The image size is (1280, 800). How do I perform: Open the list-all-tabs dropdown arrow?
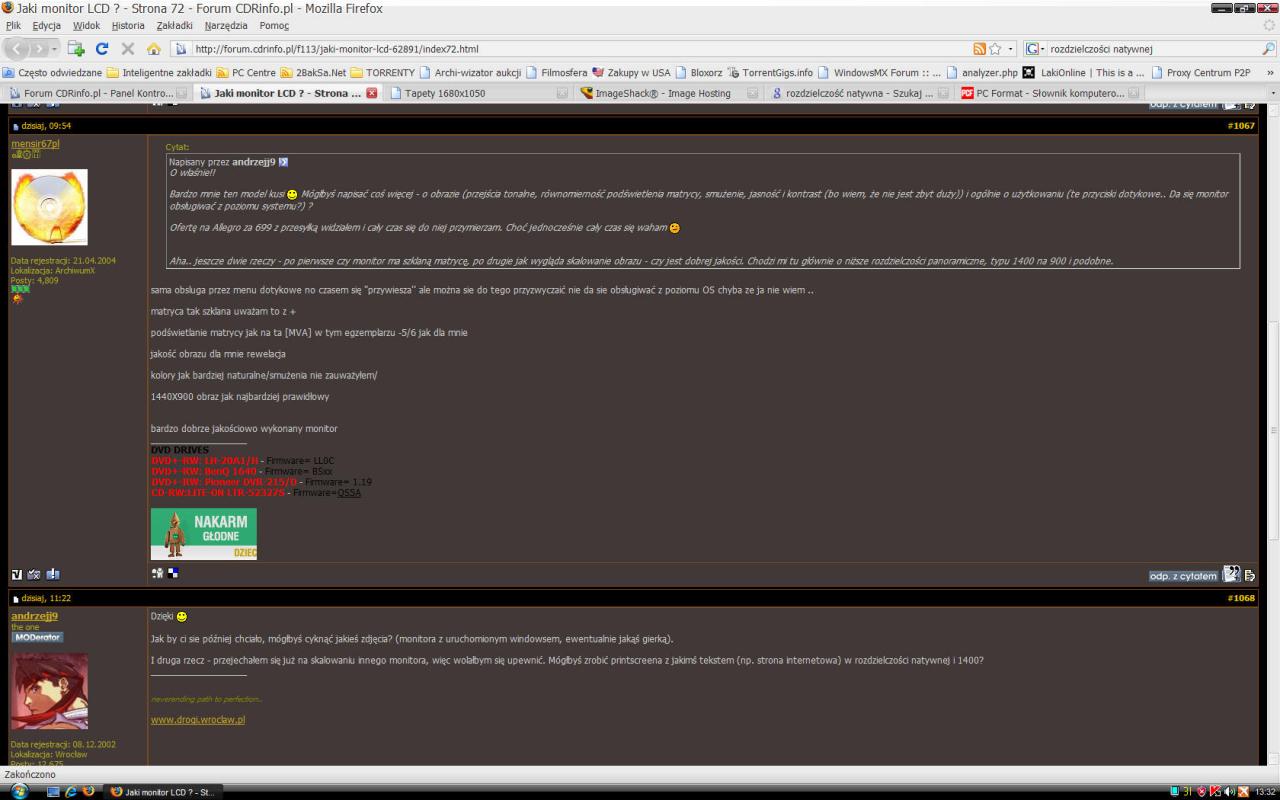click(x=1273, y=93)
